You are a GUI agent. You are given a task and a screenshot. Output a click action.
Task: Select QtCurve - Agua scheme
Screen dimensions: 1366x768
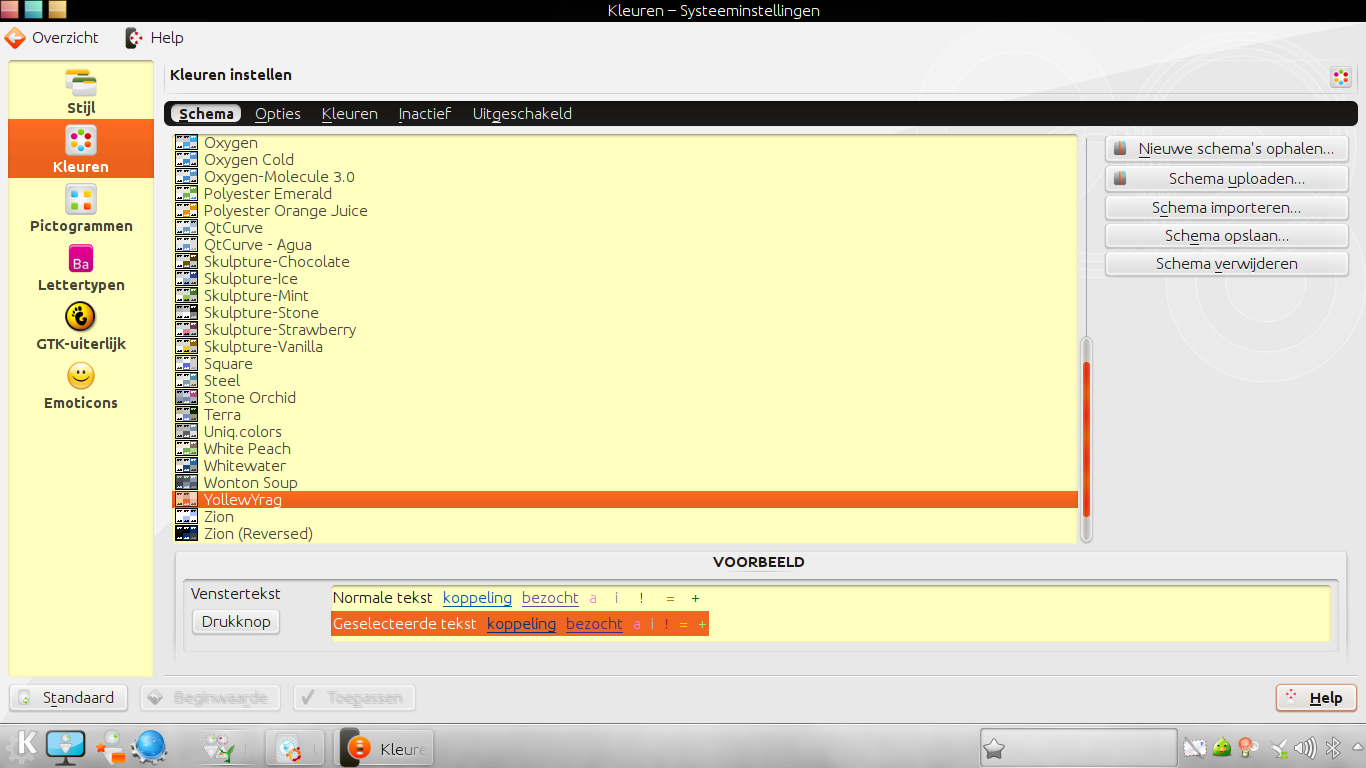point(625,245)
